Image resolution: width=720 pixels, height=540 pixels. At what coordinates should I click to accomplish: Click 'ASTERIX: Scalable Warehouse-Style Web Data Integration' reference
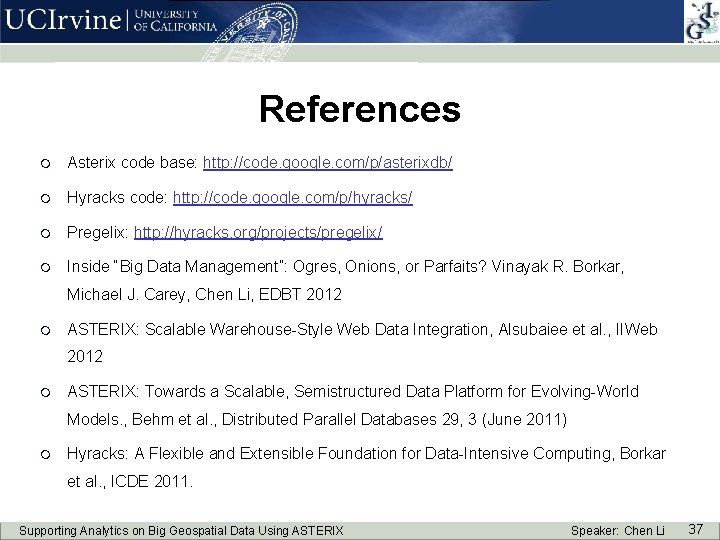(362, 329)
